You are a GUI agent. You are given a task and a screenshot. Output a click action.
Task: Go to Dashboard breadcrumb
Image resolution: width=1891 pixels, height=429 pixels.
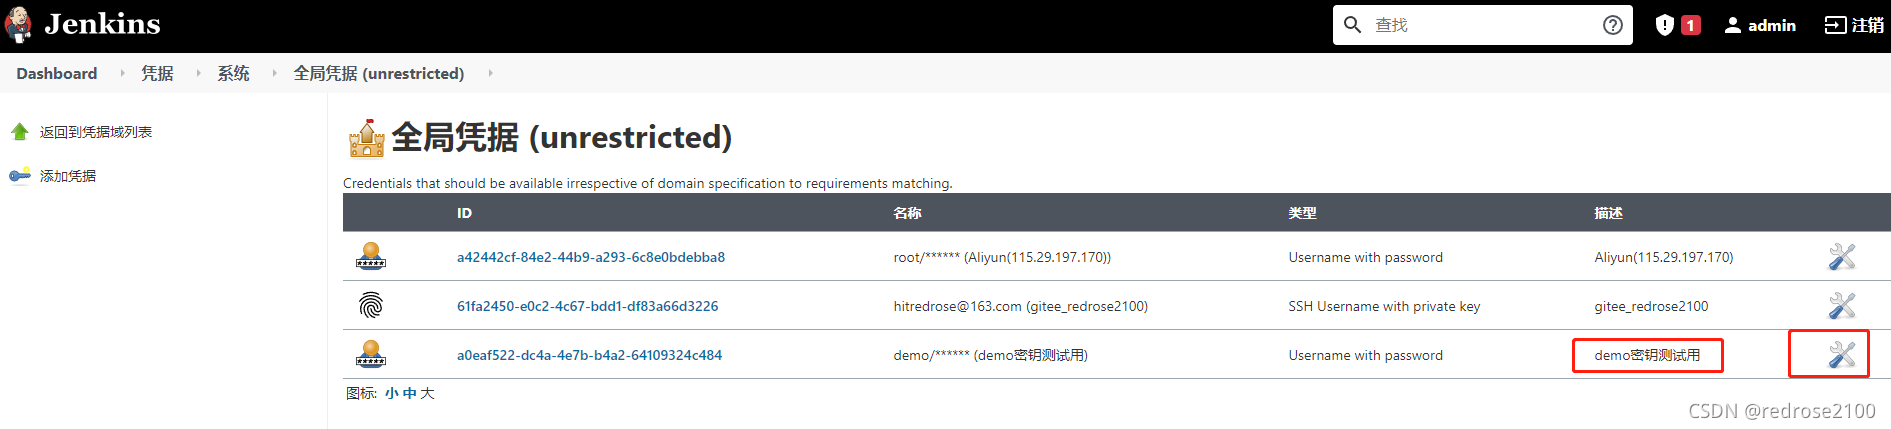click(57, 73)
